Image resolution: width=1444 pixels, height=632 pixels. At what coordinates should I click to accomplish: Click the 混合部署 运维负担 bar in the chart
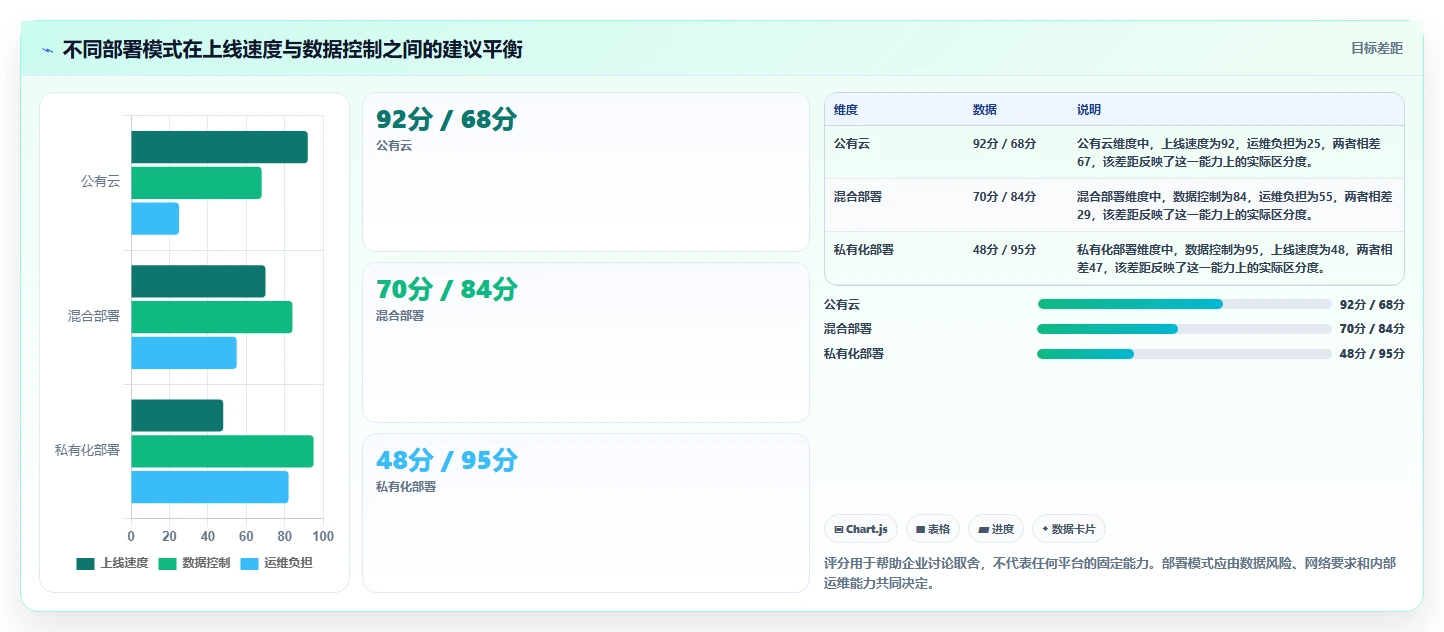point(184,353)
